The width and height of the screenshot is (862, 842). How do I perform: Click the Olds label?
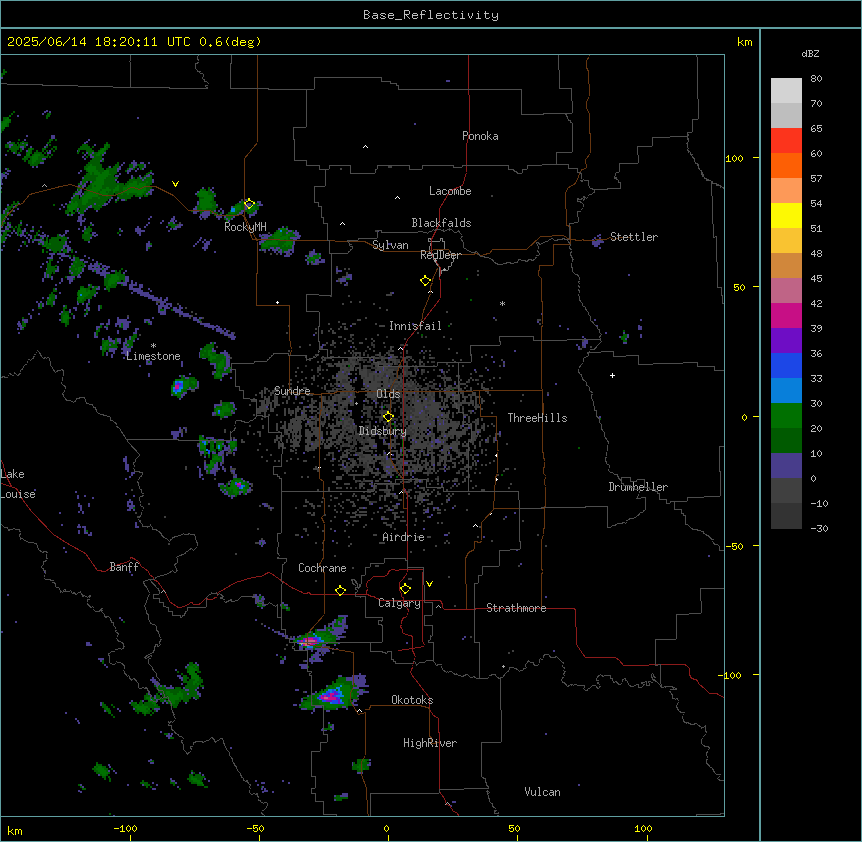click(x=388, y=394)
